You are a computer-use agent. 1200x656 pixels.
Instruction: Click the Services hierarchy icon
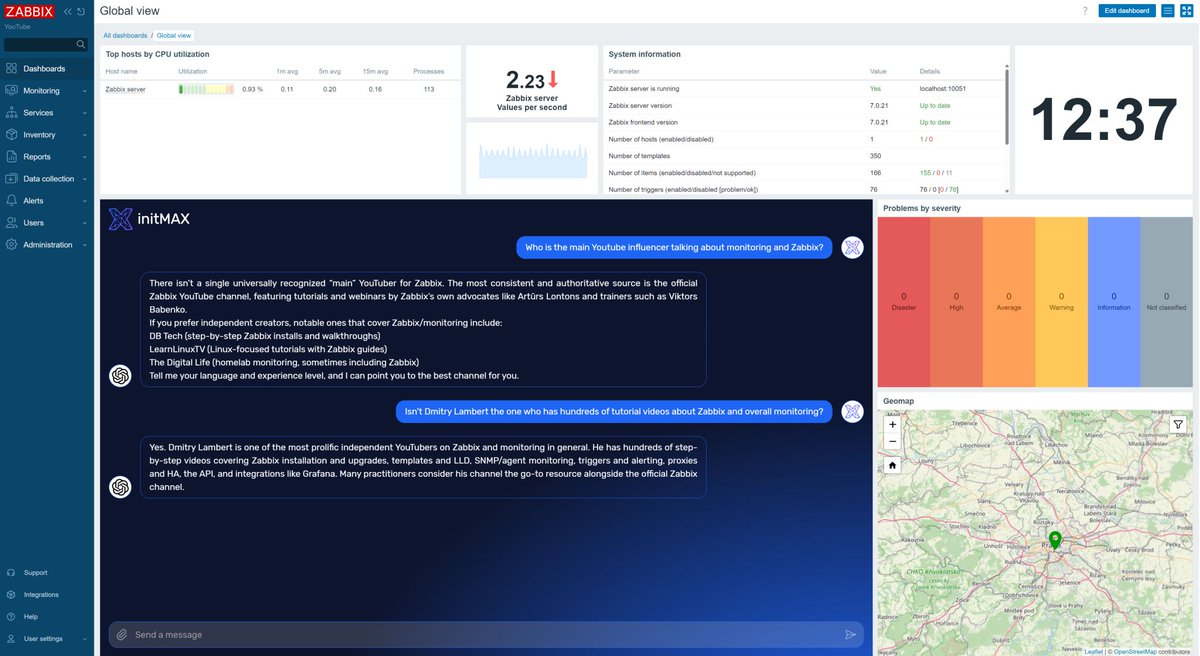(11, 113)
